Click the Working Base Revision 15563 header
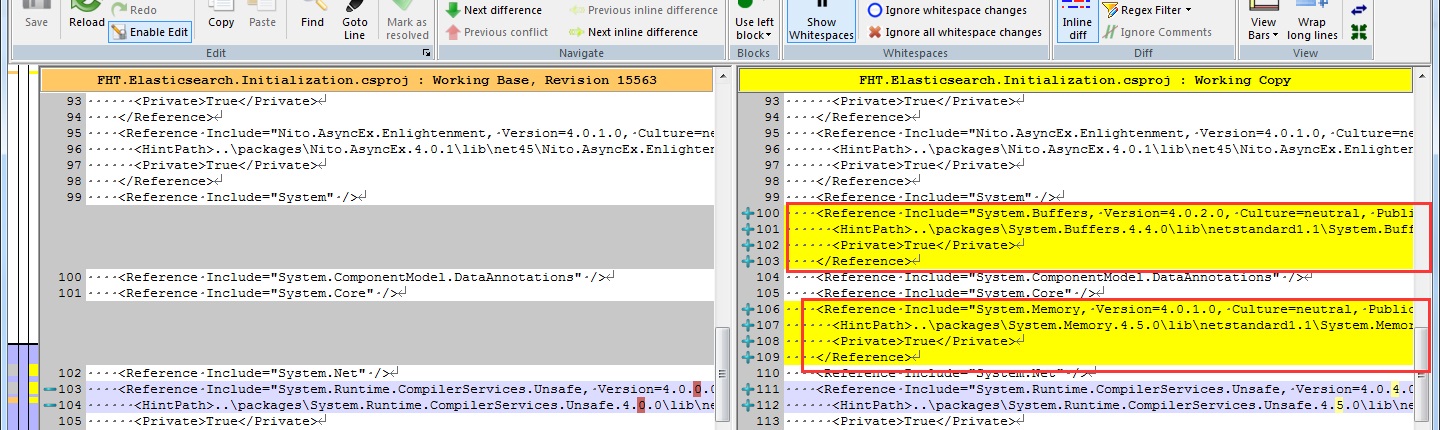 (377, 79)
